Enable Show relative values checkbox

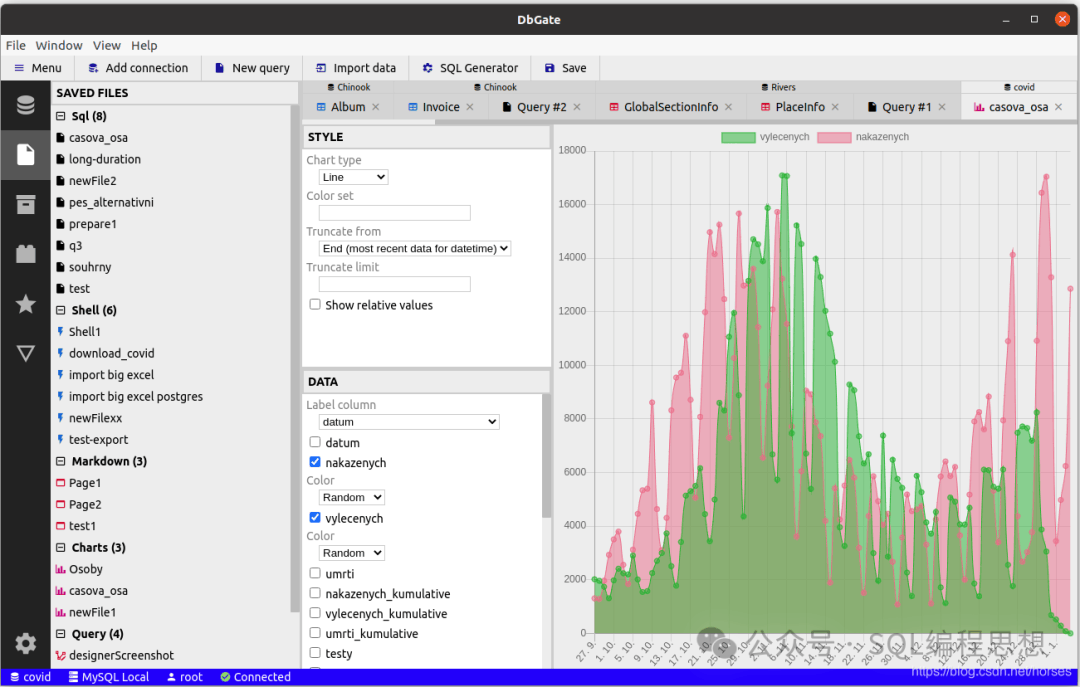tap(315, 305)
